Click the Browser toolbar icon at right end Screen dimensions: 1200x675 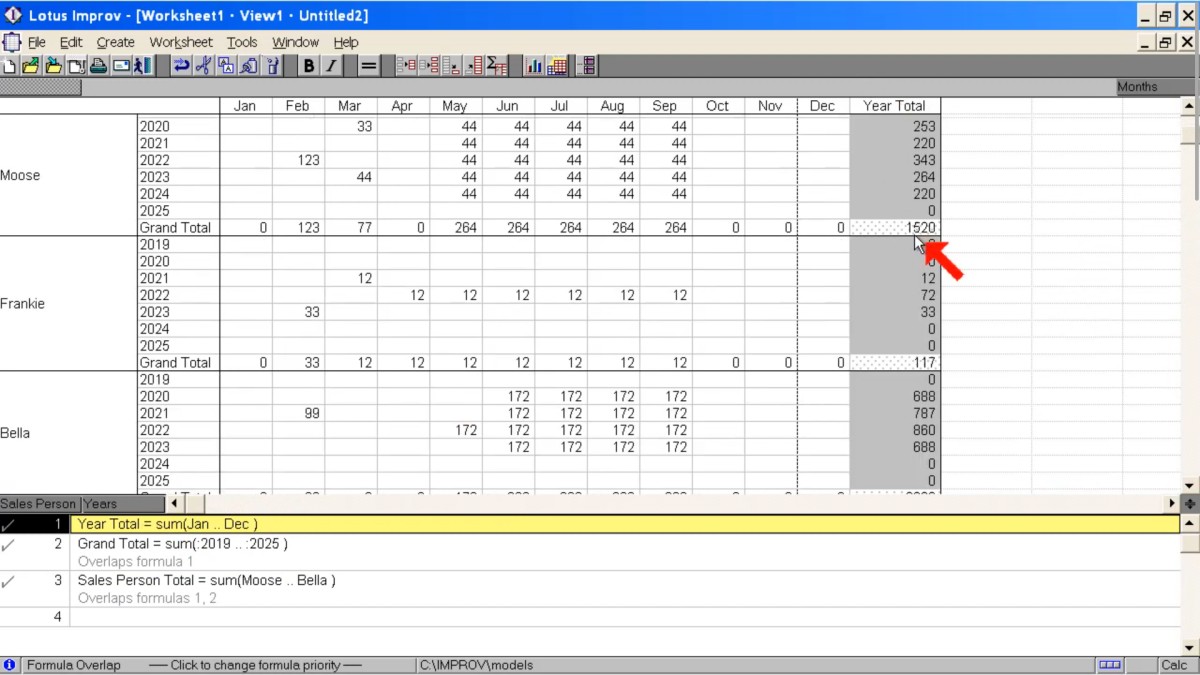click(x=587, y=66)
